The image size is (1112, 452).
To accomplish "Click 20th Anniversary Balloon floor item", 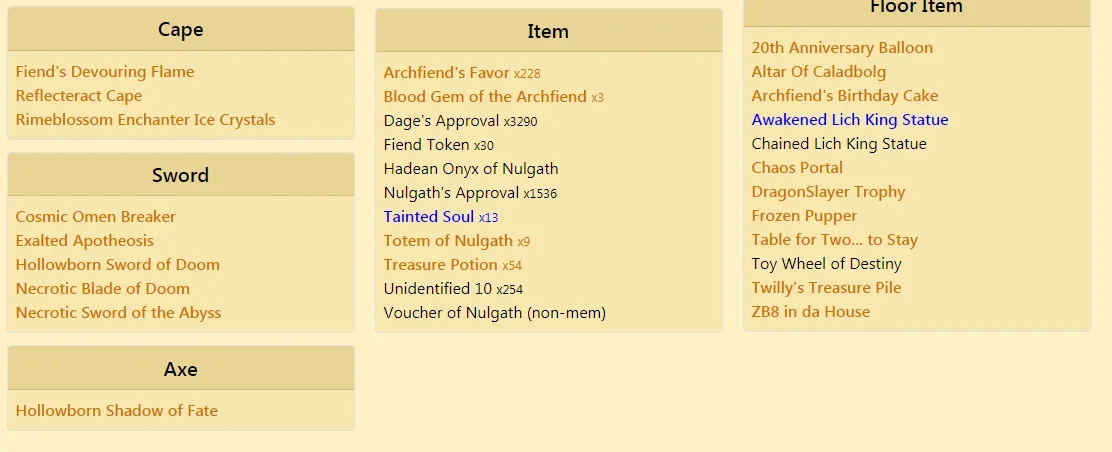I will pyautogui.click(x=843, y=48).
